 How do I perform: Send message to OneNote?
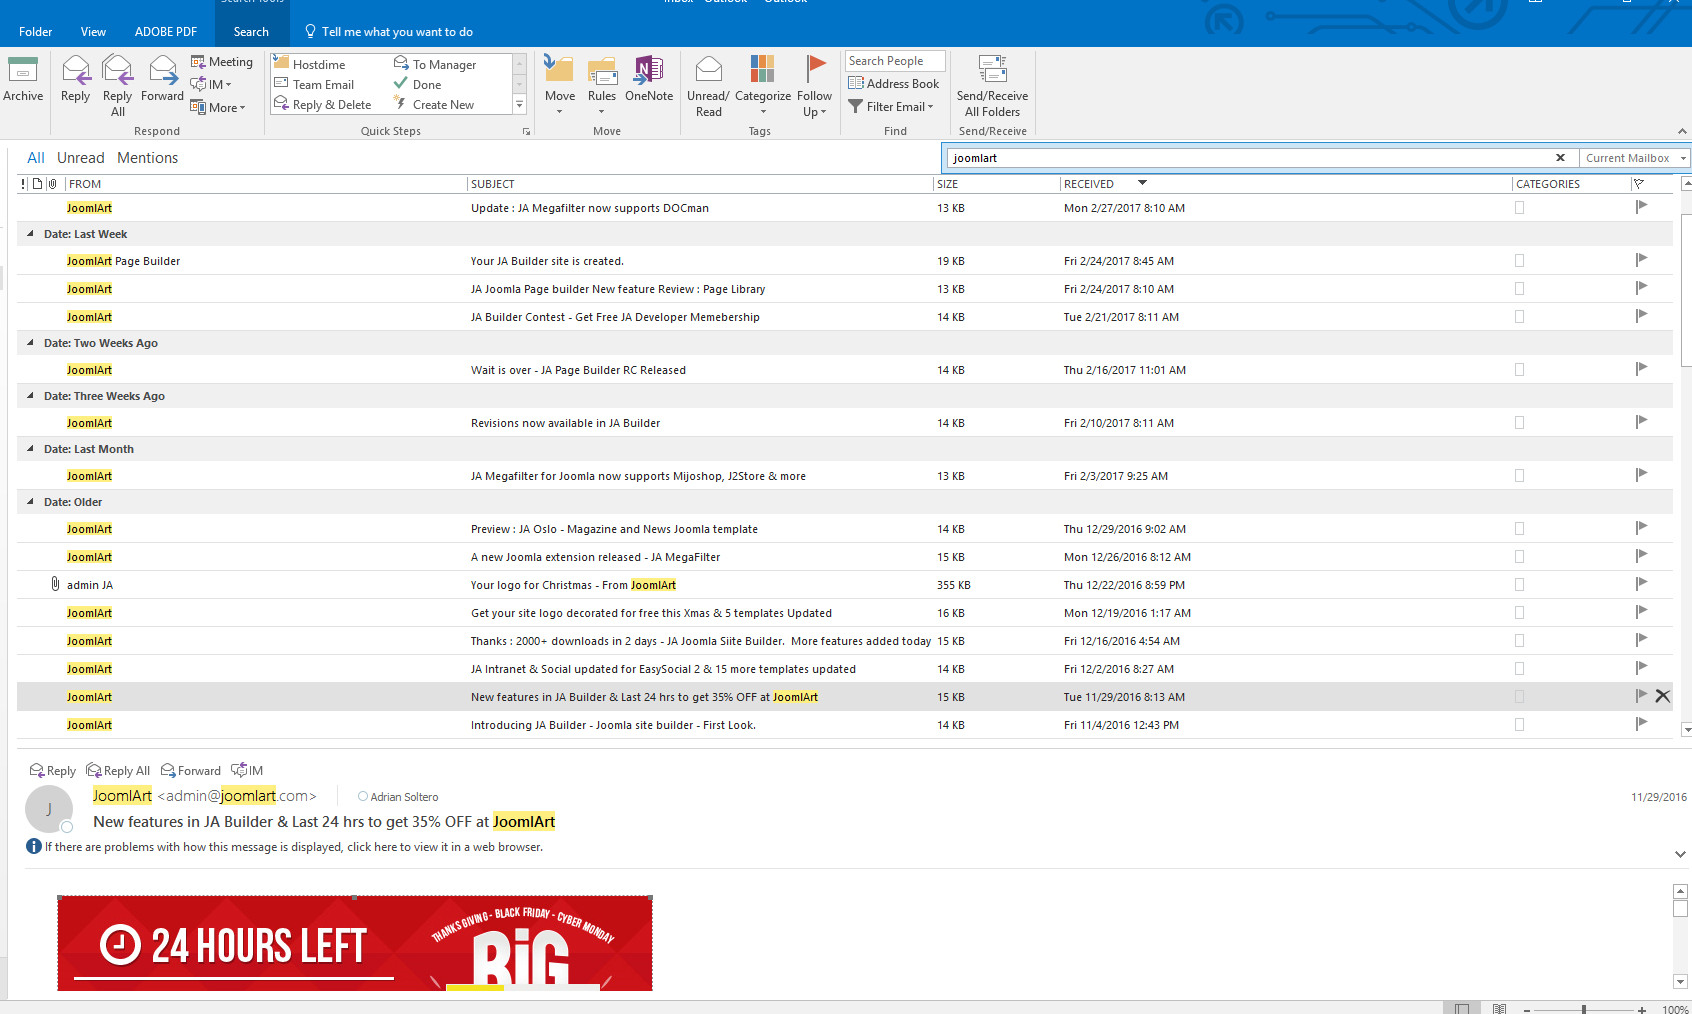(649, 80)
